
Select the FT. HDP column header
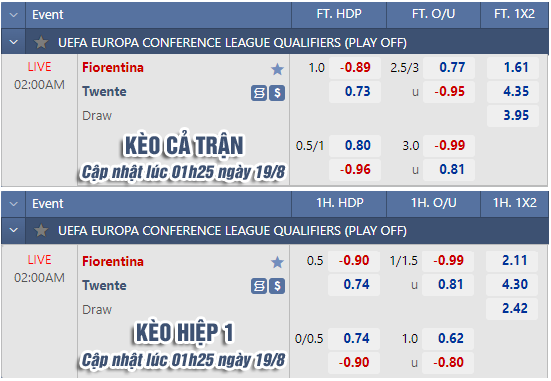[339, 14]
